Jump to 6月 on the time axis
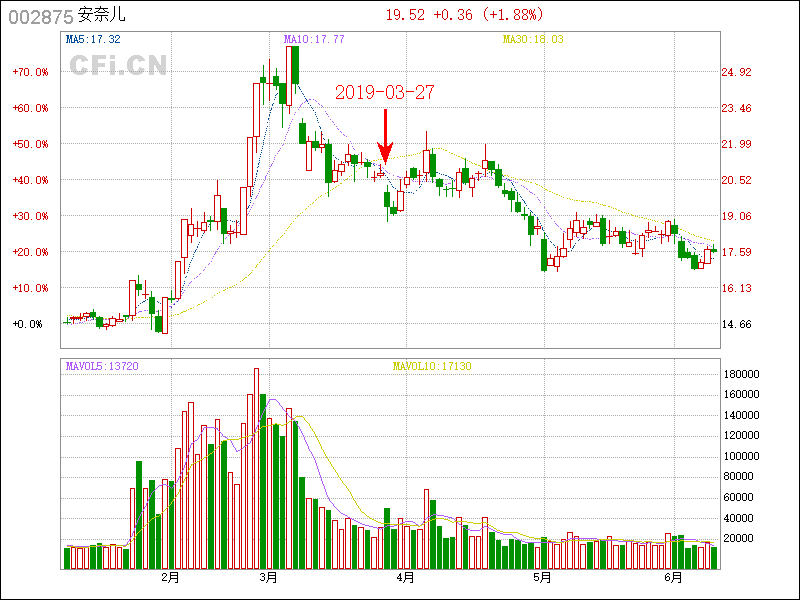This screenshot has width=800, height=600. [674, 578]
